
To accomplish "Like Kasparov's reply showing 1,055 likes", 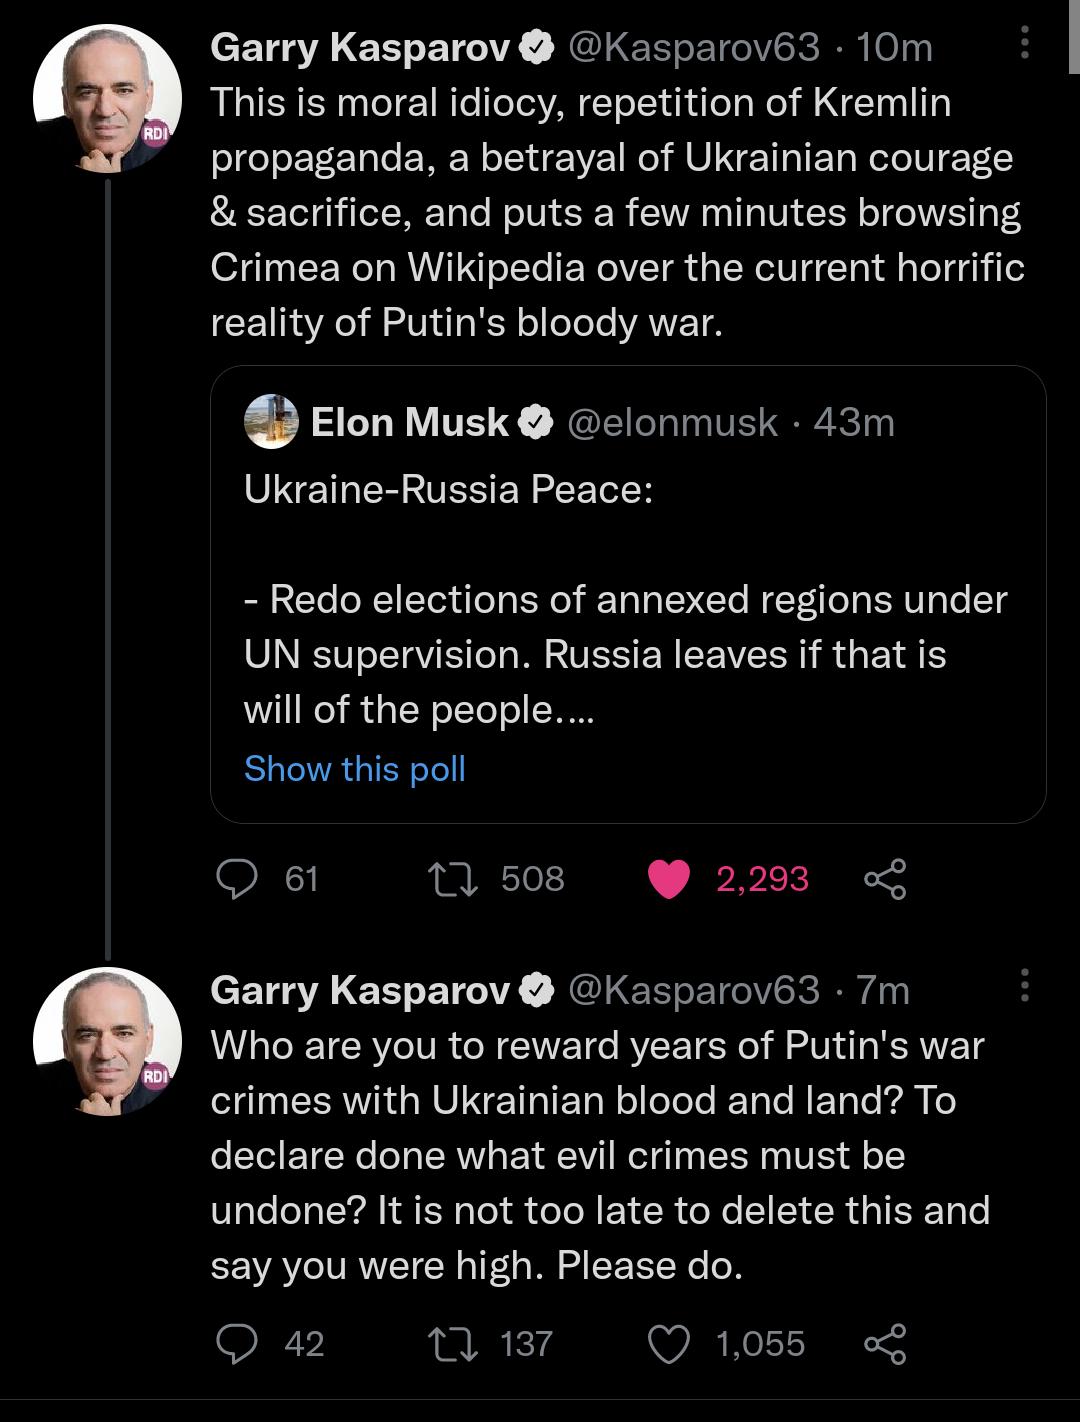I will click(670, 1345).
